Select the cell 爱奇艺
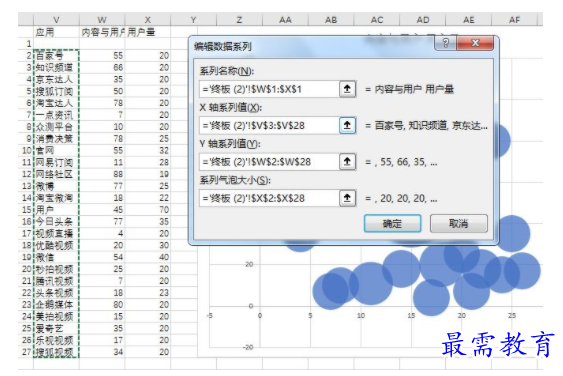 point(56,328)
